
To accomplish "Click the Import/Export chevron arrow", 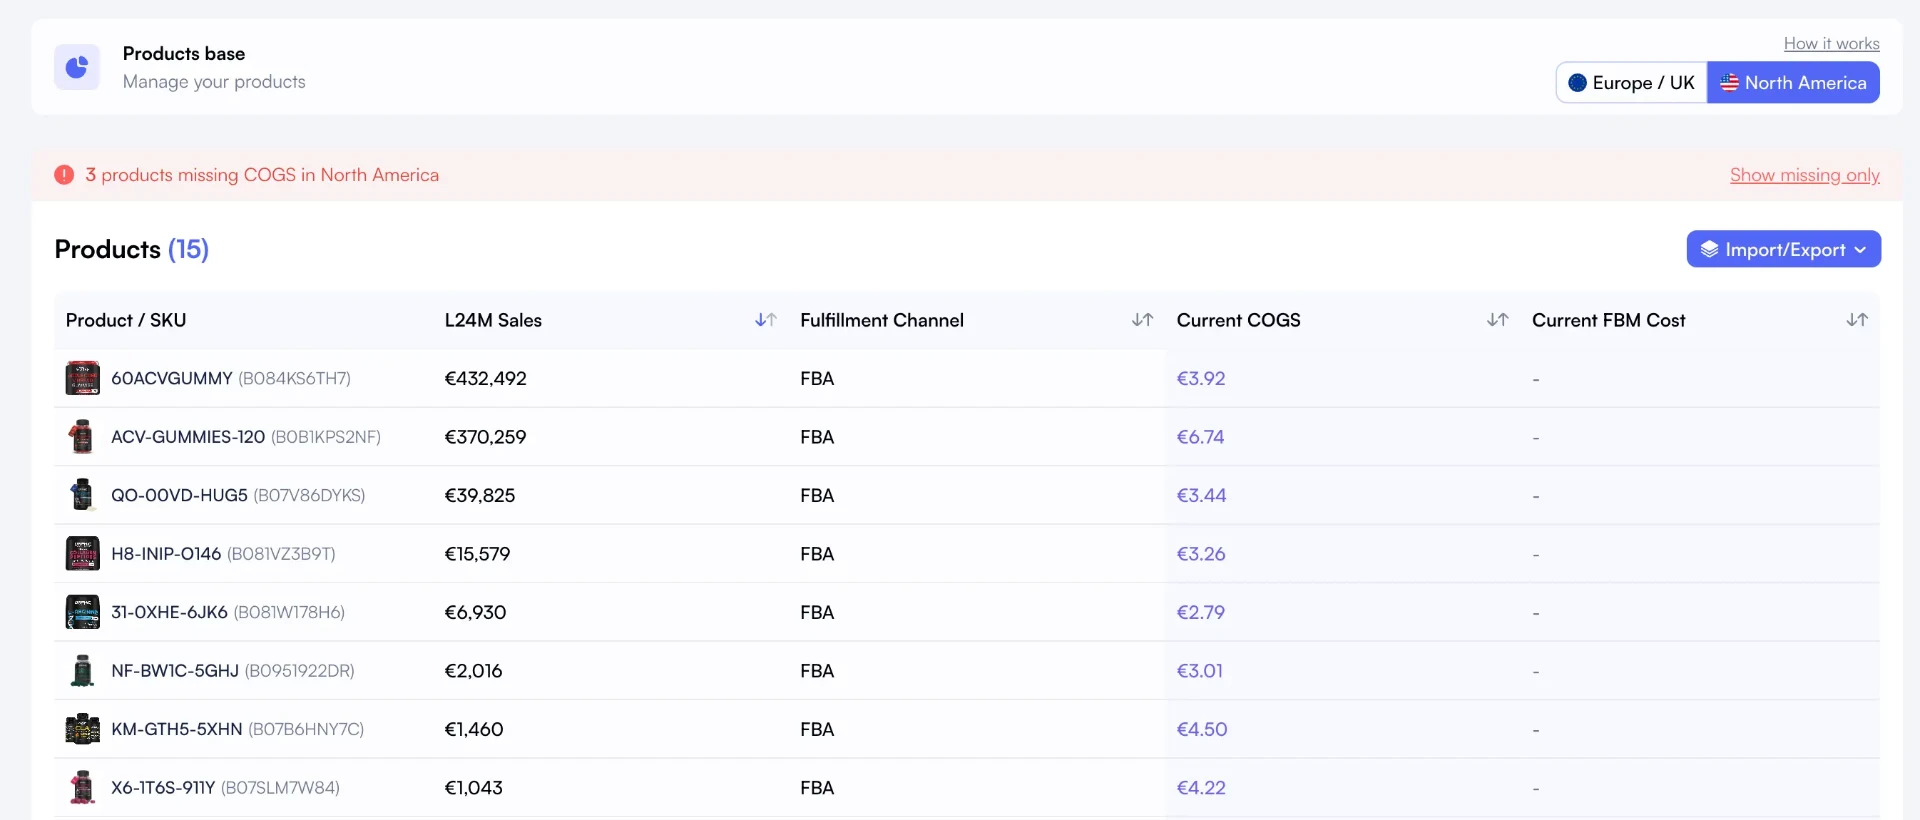I will tap(1860, 250).
